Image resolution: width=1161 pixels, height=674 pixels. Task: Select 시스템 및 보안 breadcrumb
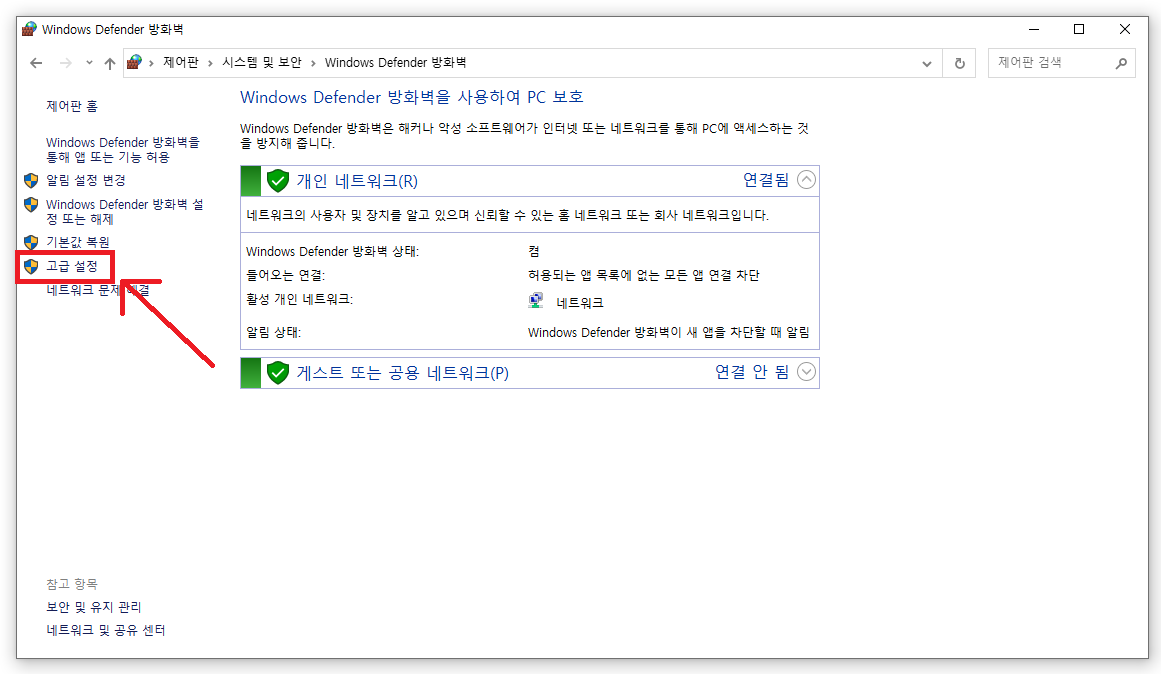point(262,62)
